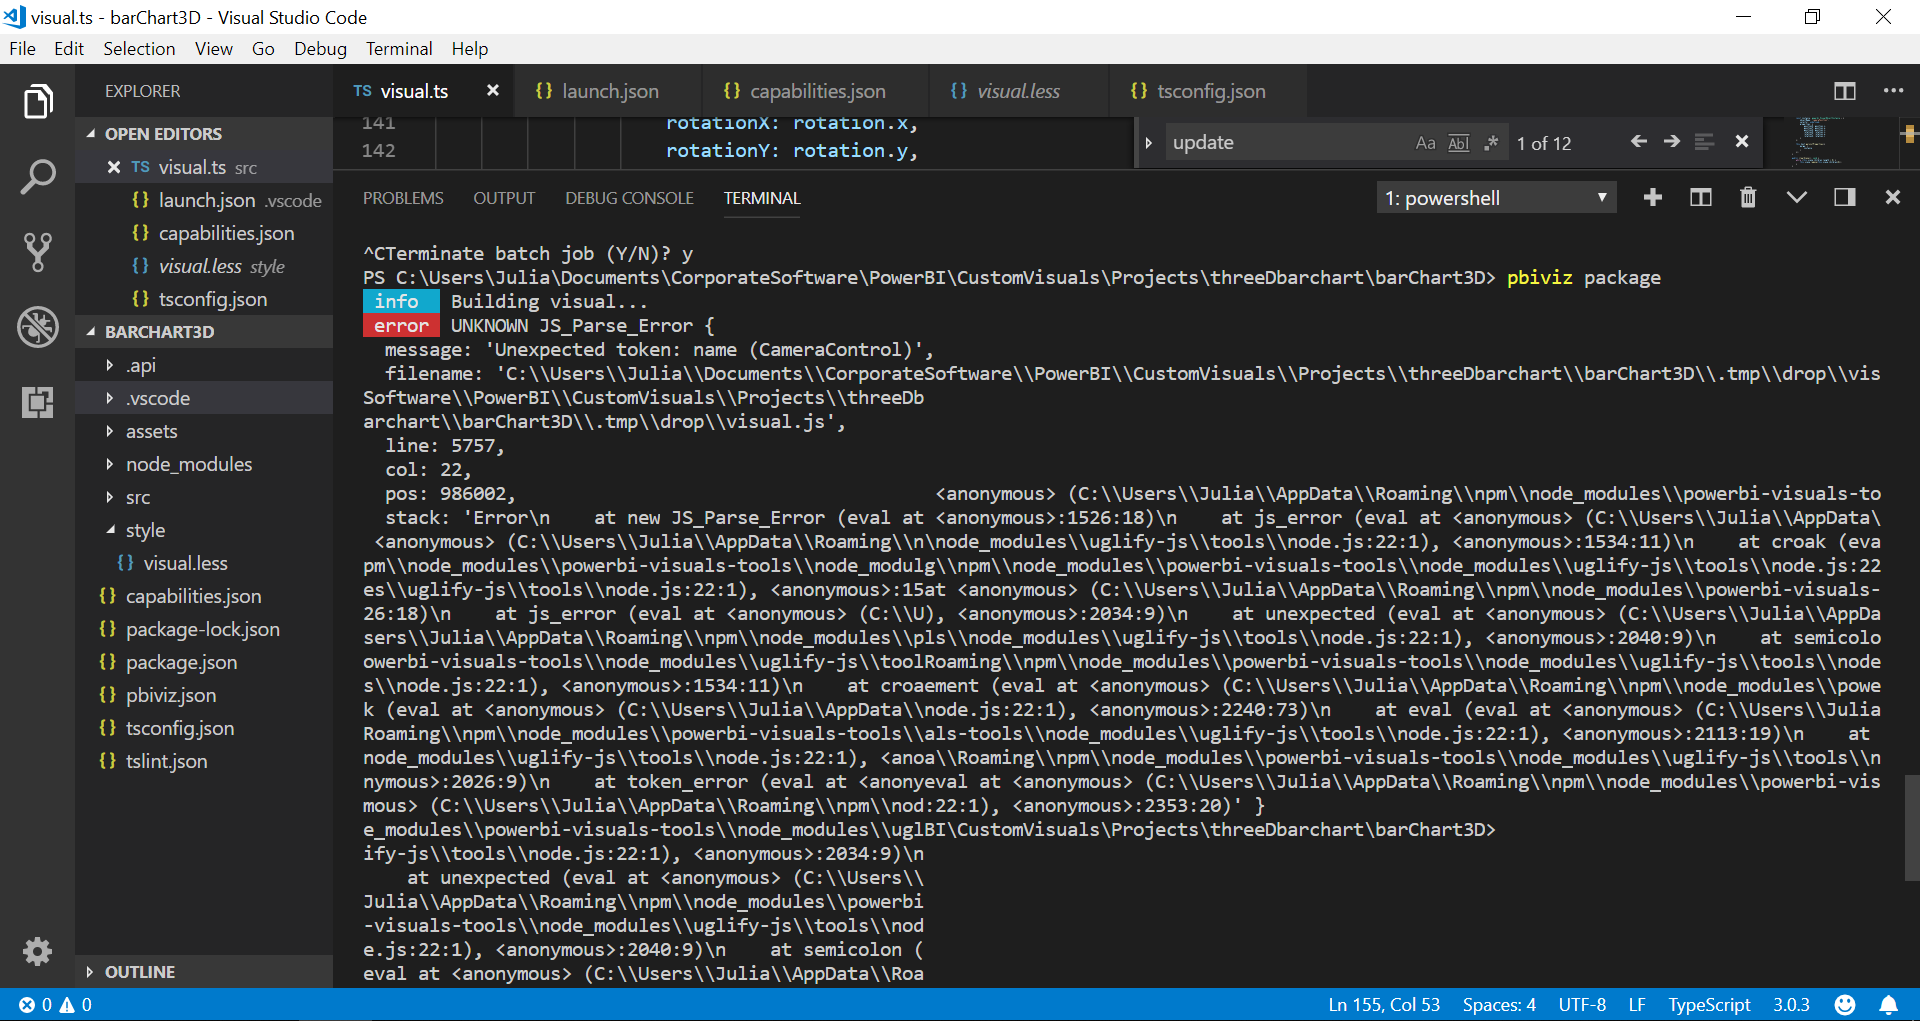Switch to the DEBUG CONSOLE tab

click(629, 198)
